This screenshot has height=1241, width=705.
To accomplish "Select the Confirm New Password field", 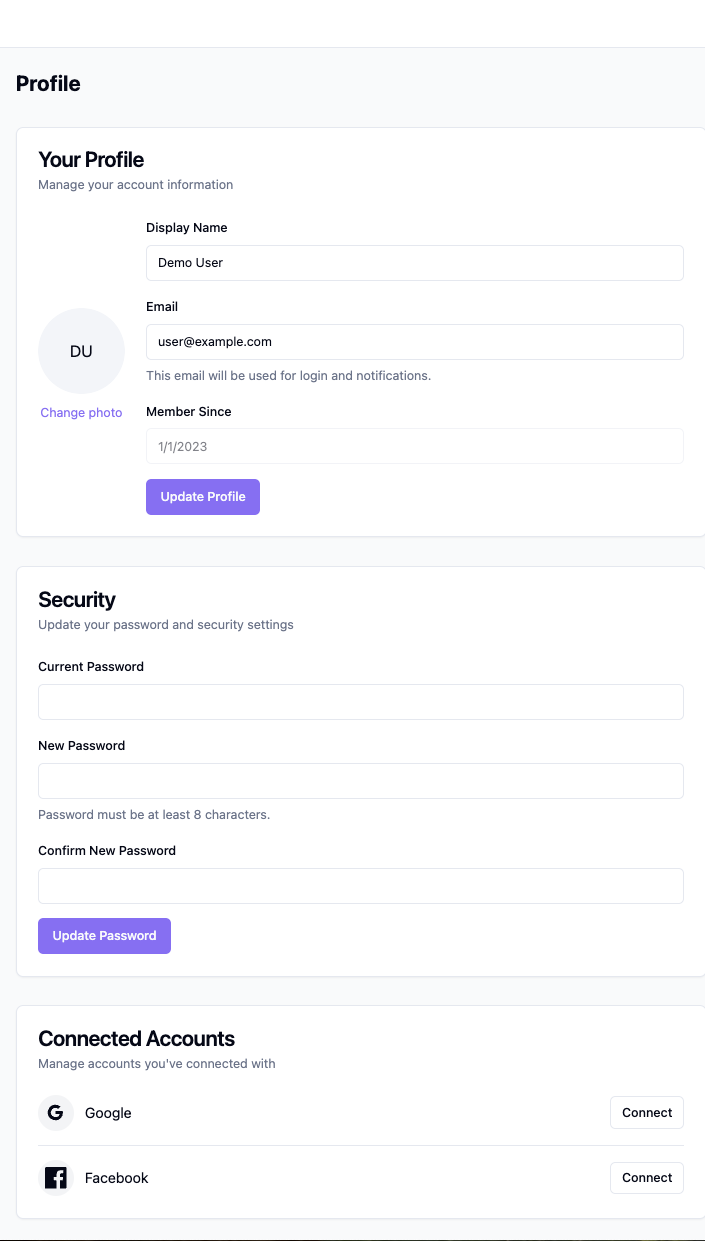I will [360, 886].
